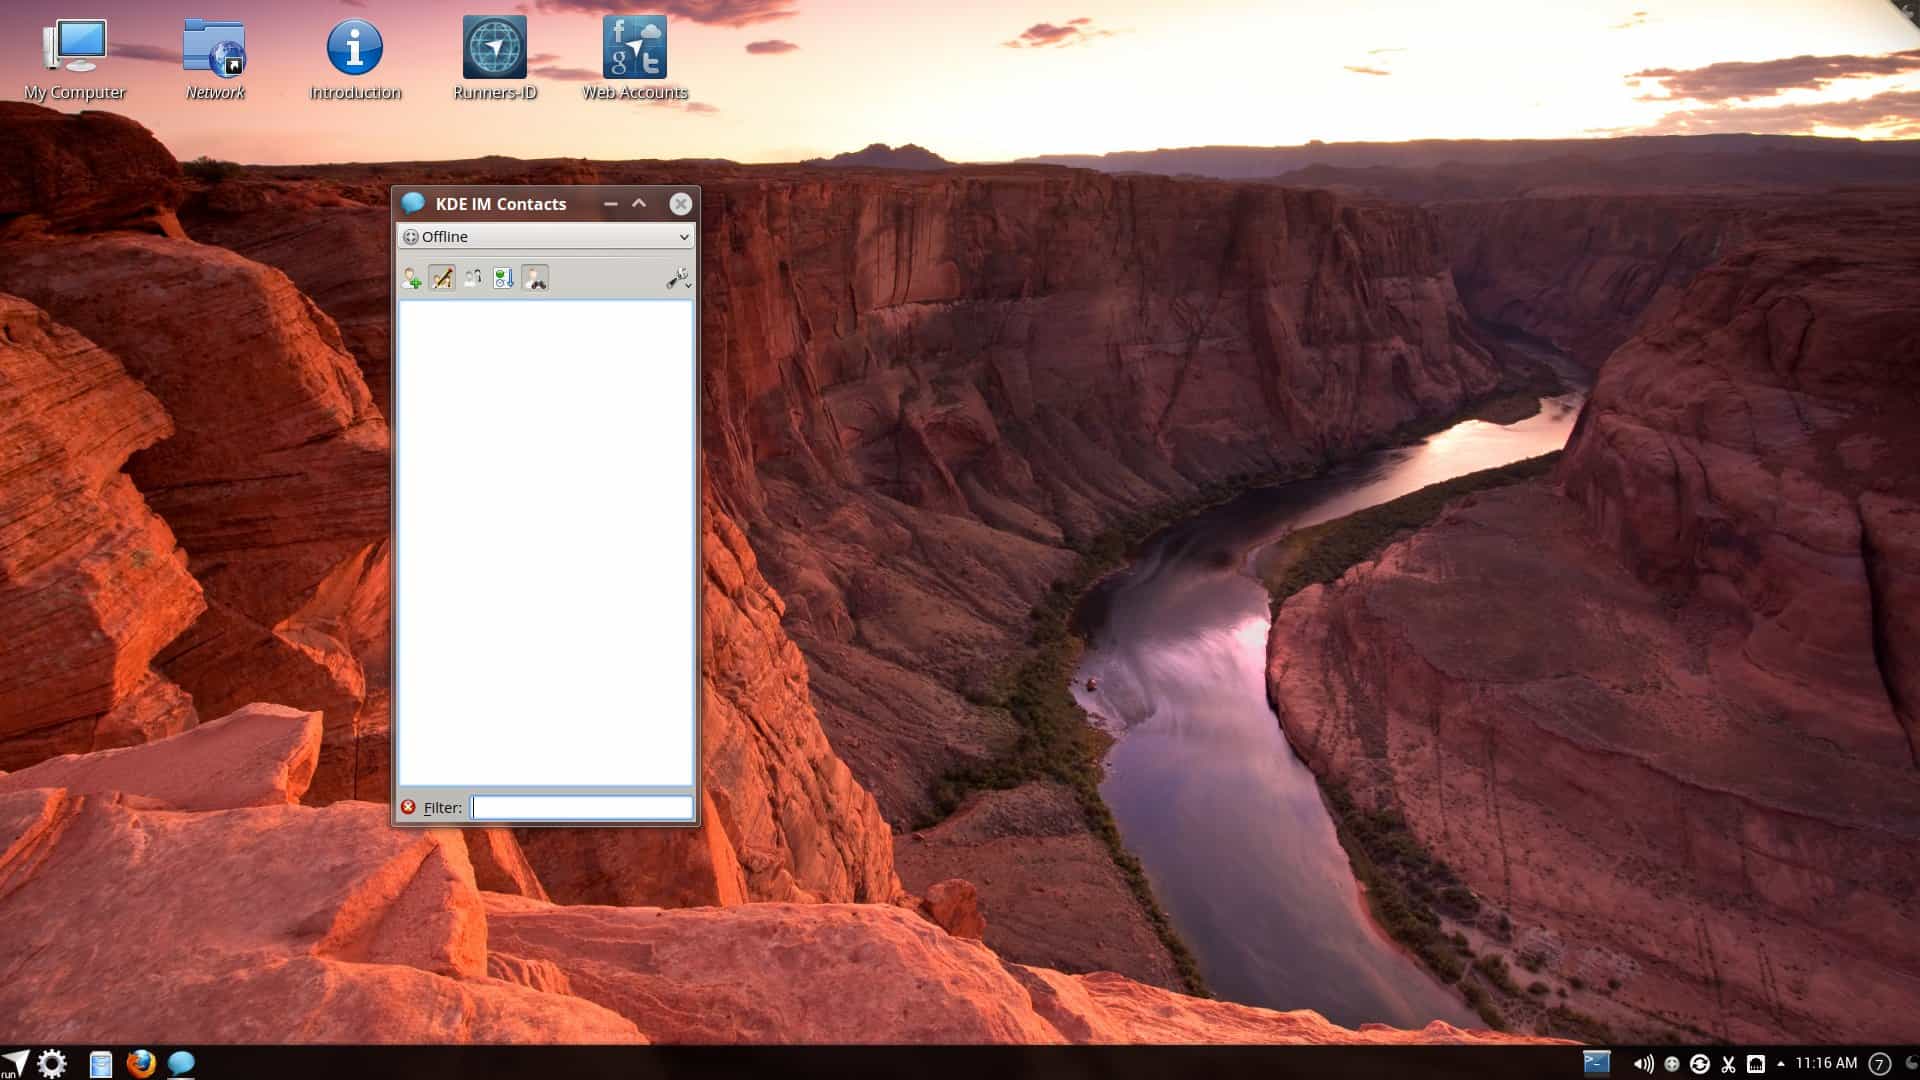Image resolution: width=1920 pixels, height=1080 pixels.
Task: Click the volume speaker tray icon
Action: click(x=1643, y=1064)
